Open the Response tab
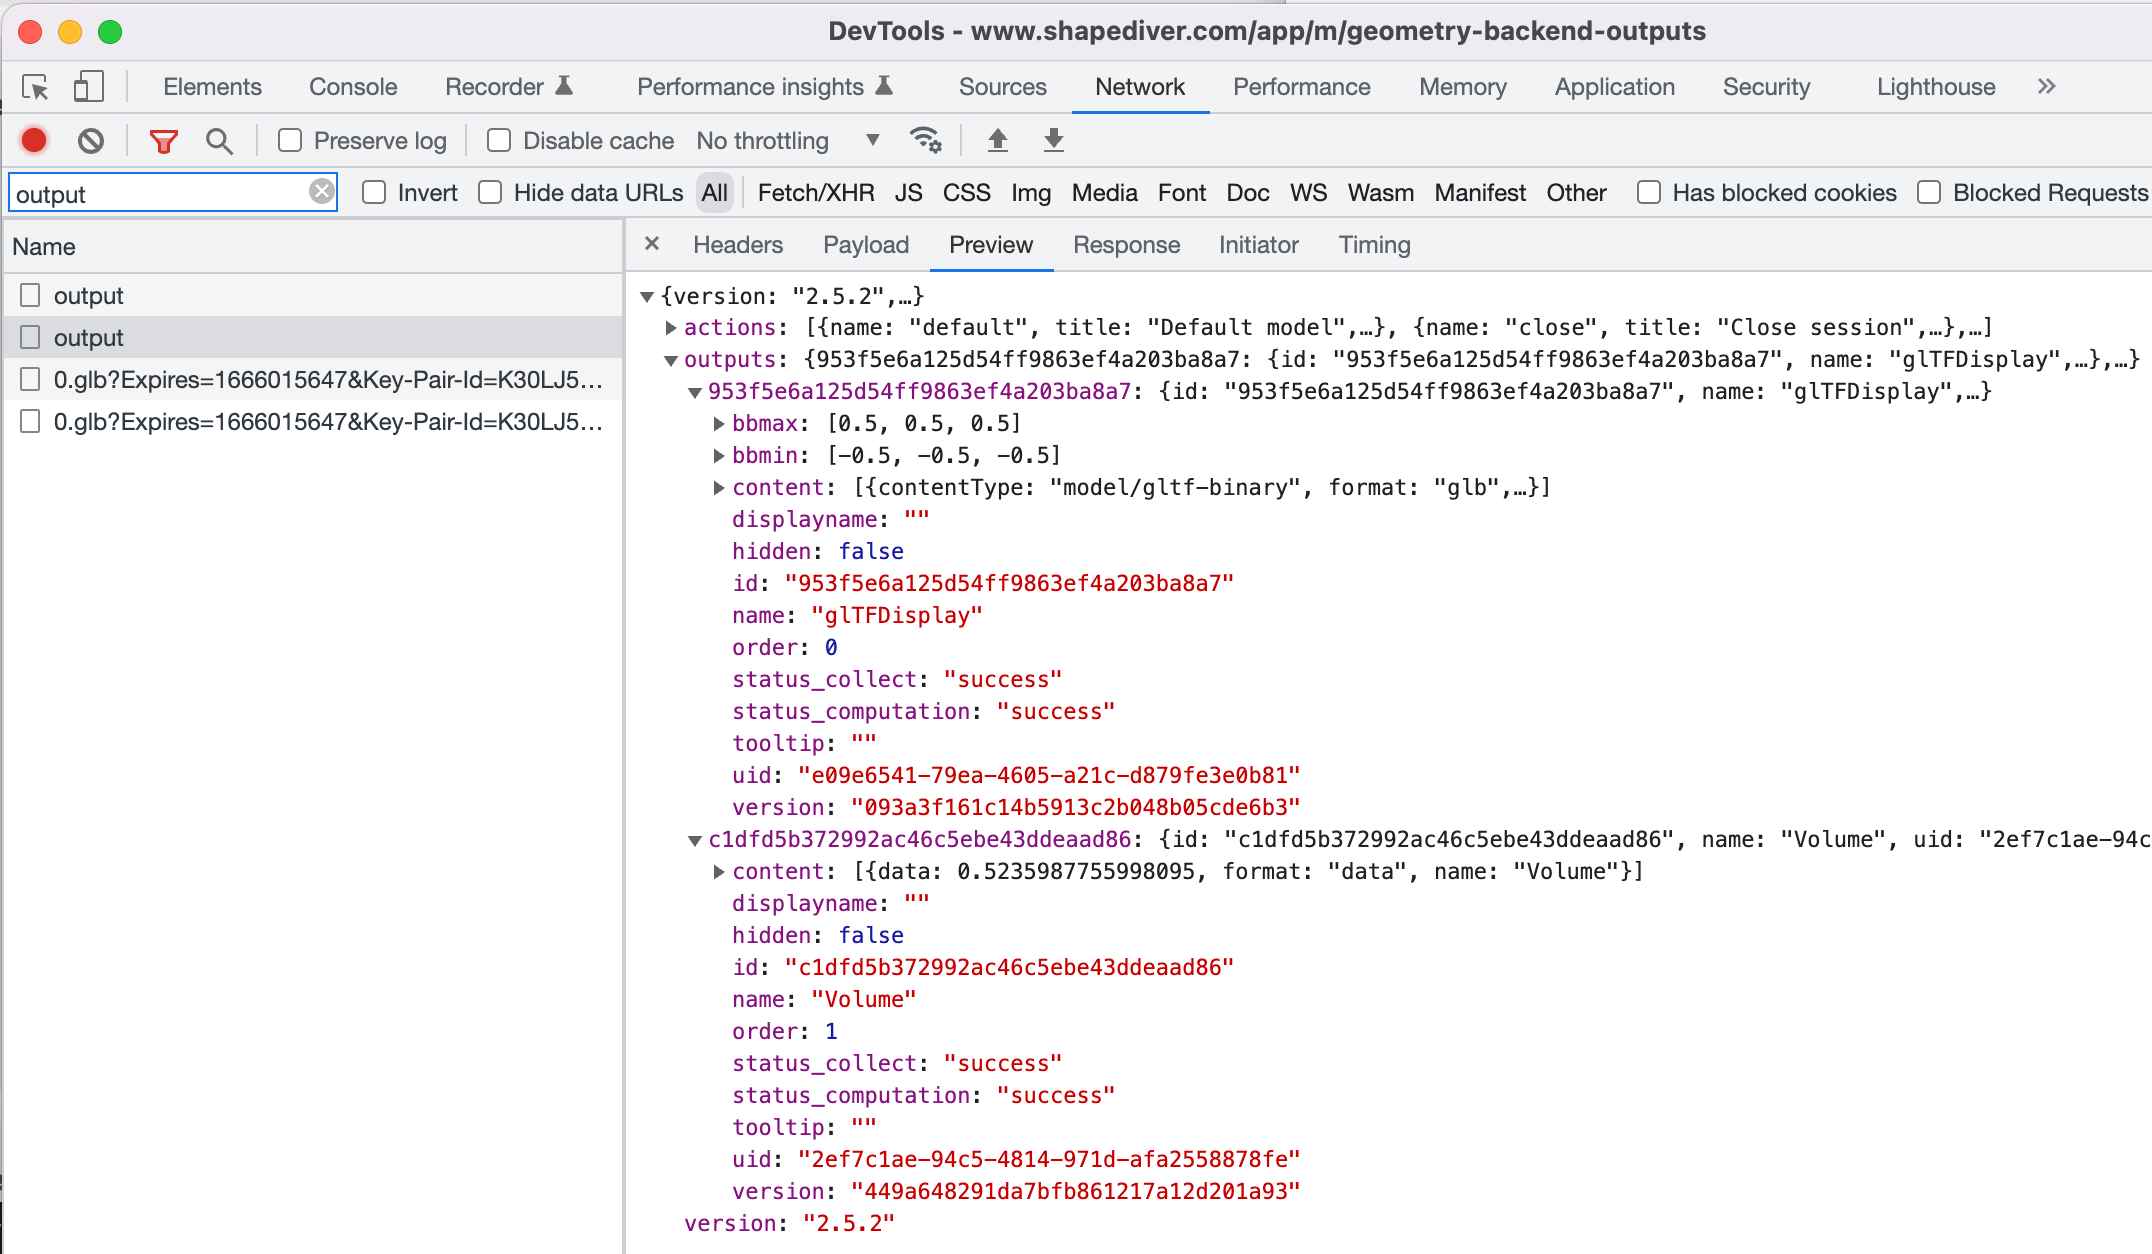Screen dimensions: 2152x1254 pyautogui.click(x=1126, y=245)
